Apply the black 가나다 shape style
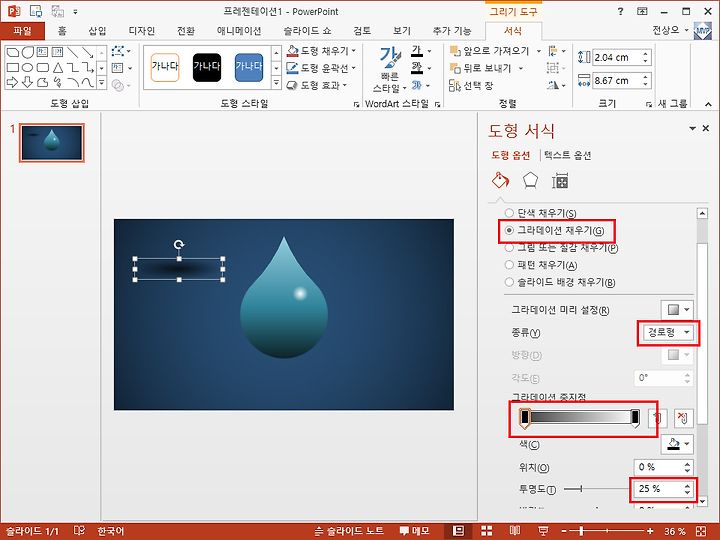720x540 pixels. coord(207,68)
